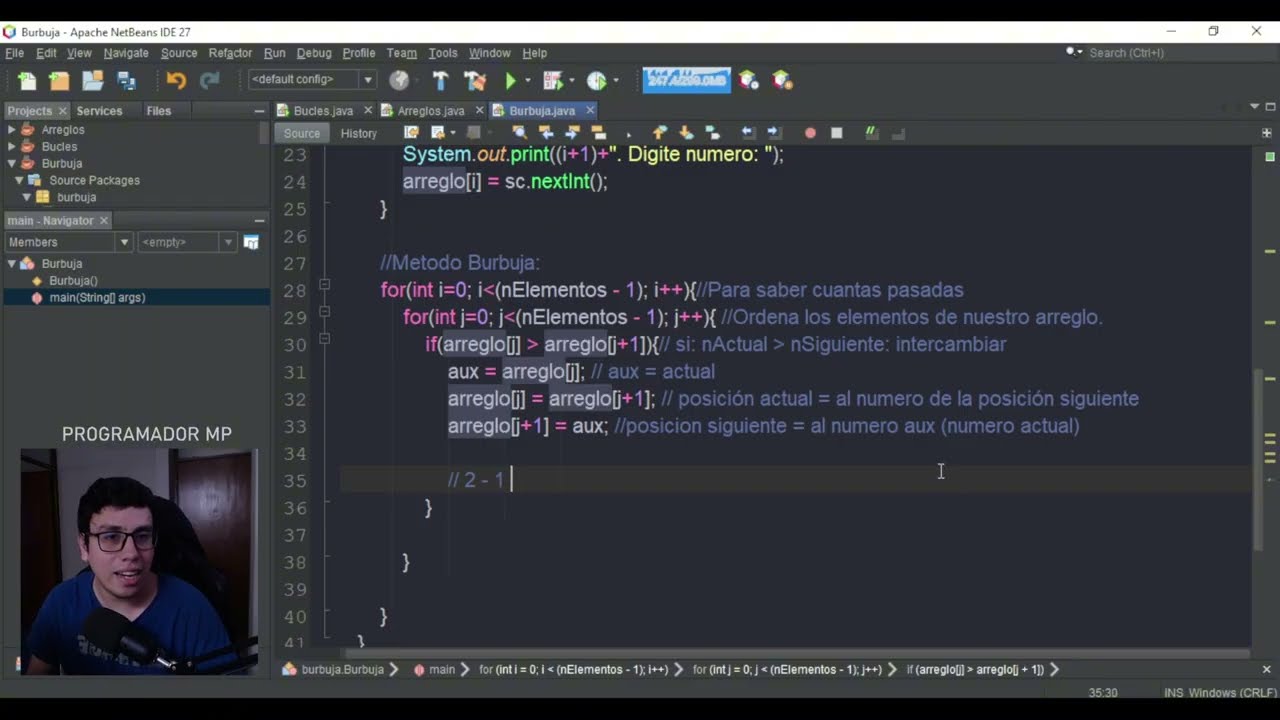Click the Find Previous Occurrence icon
The image size is (1280, 720).
click(546, 133)
